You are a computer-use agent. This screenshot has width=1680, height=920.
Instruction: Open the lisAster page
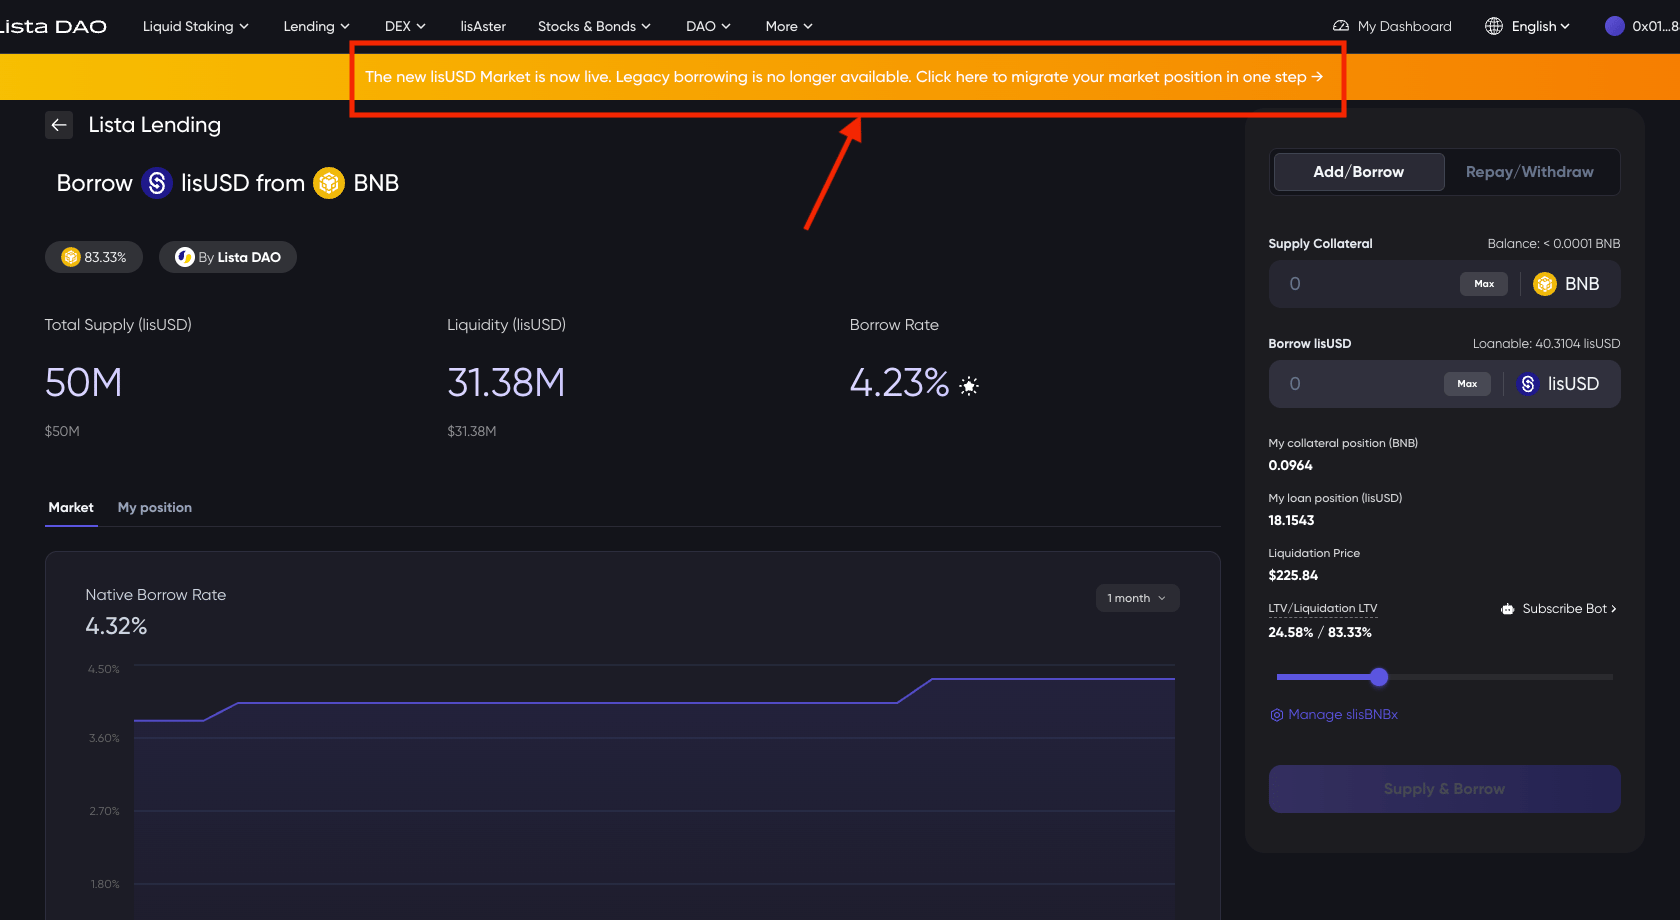pyautogui.click(x=483, y=26)
